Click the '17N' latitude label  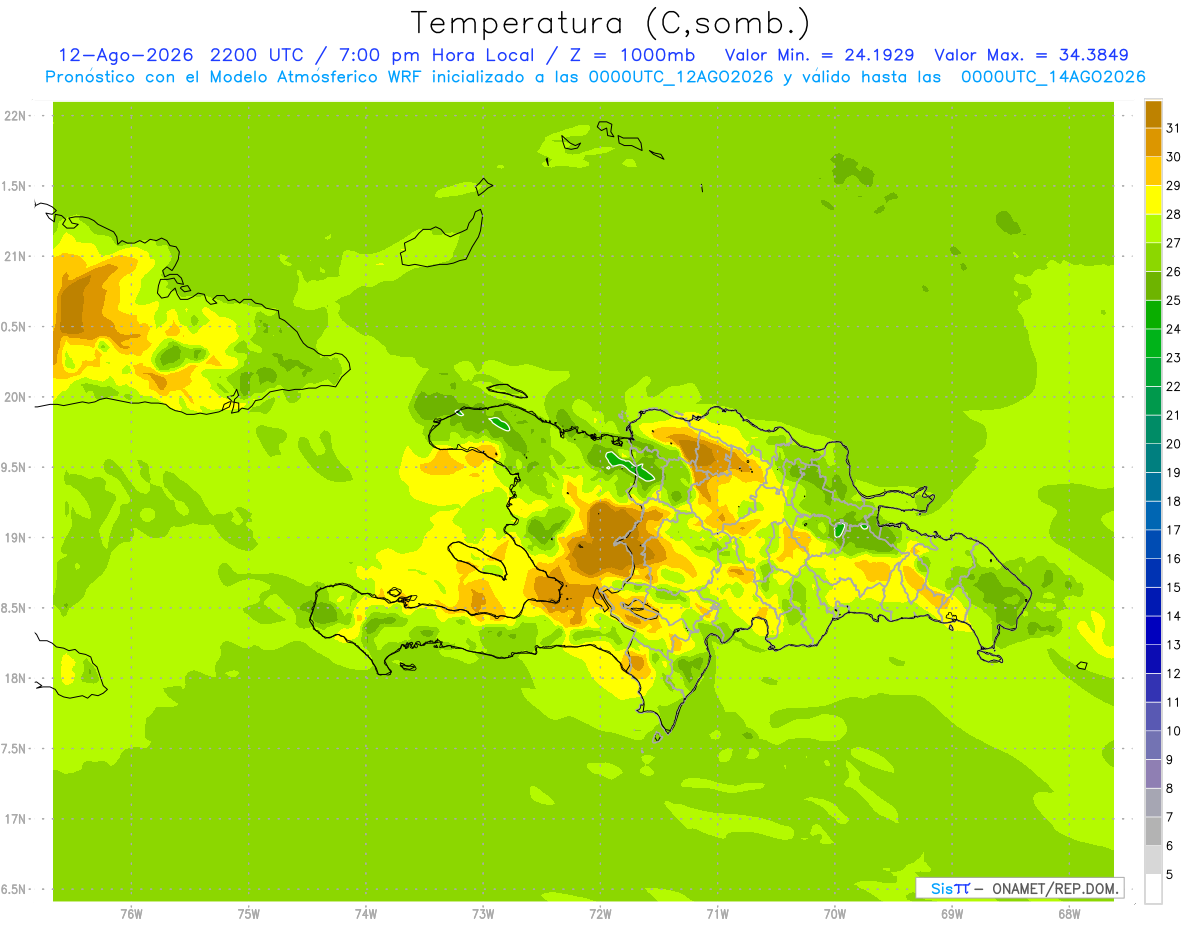(x=15, y=819)
